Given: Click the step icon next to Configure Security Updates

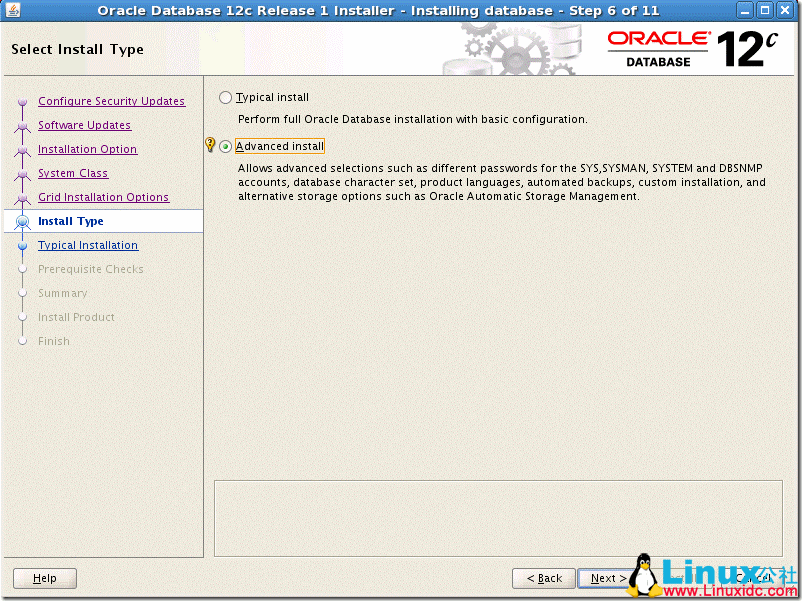Looking at the screenshot, I should click(x=22, y=101).
